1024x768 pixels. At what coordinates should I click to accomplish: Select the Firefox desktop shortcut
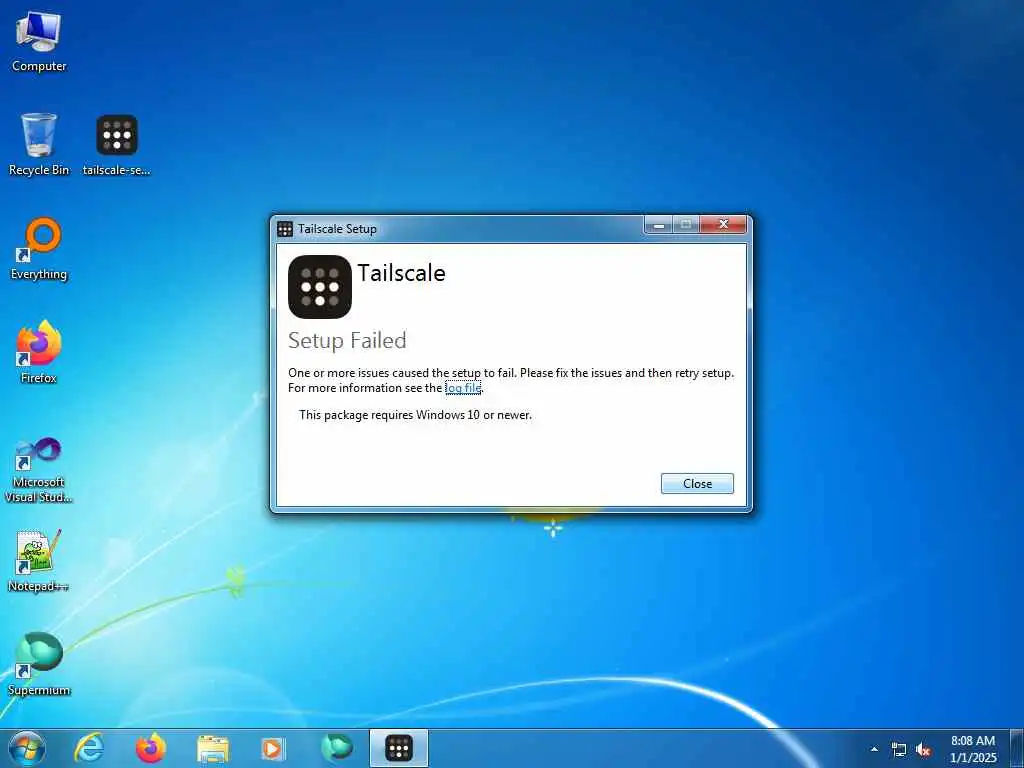39,352
